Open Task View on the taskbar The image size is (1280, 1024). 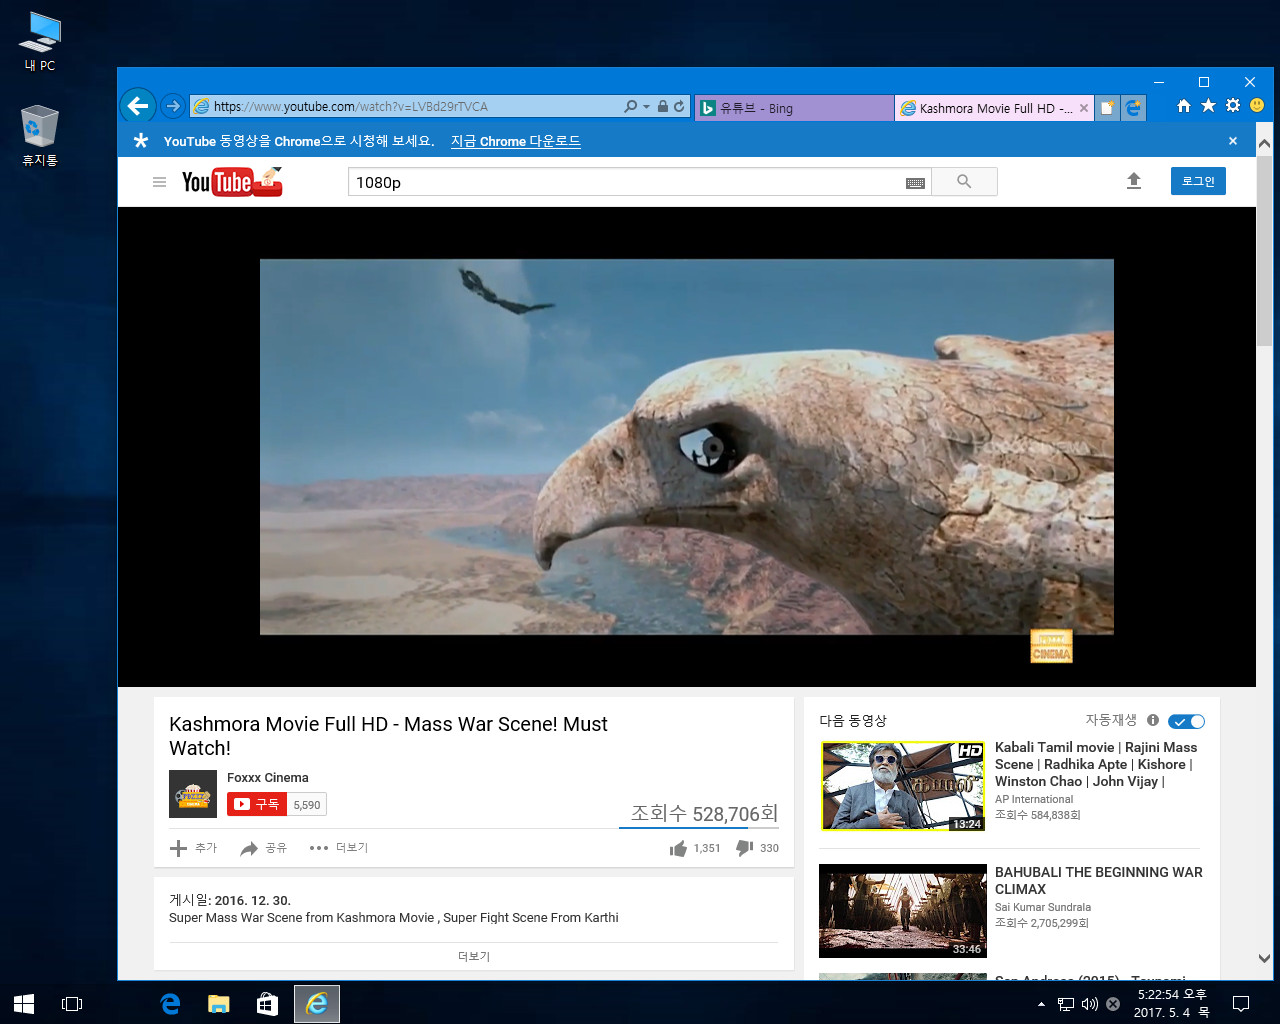72,1003
